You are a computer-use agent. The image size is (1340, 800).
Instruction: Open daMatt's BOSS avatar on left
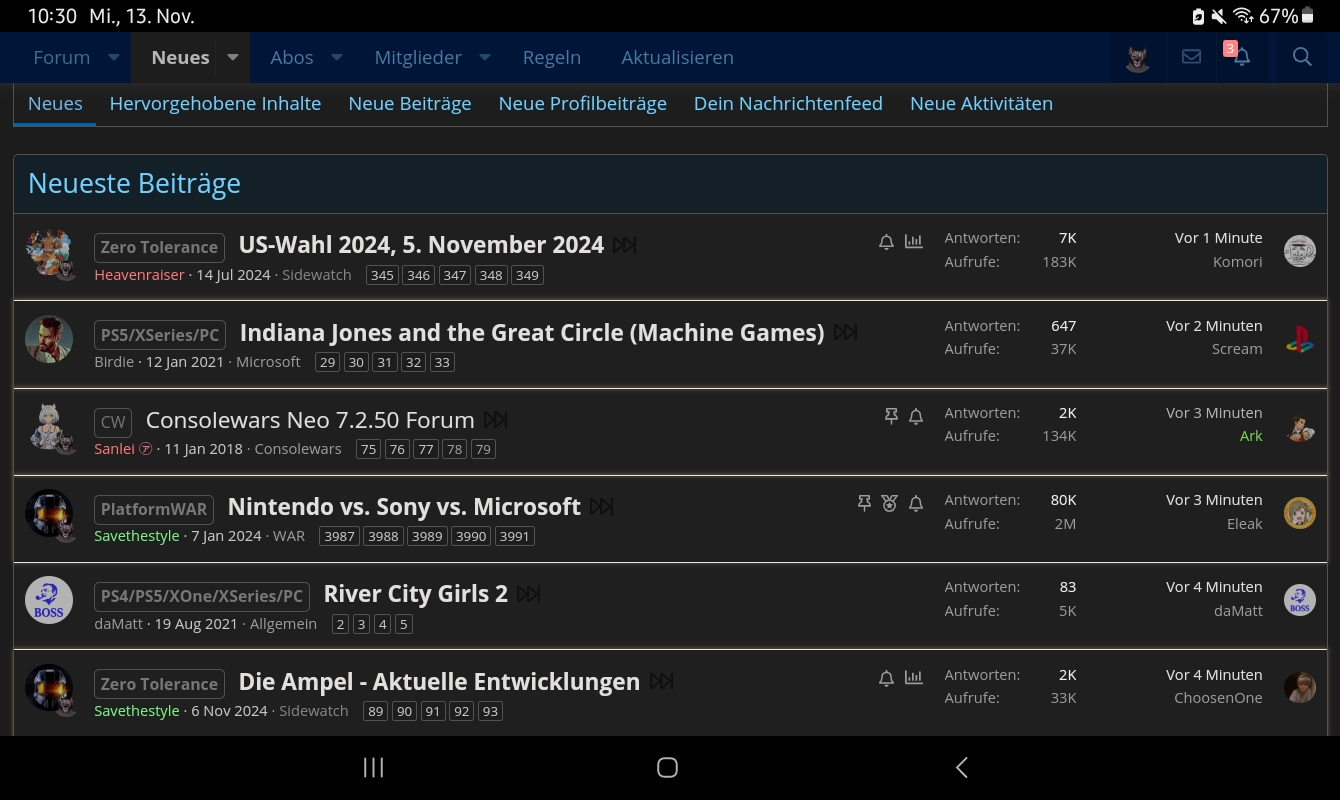point(49,601)
